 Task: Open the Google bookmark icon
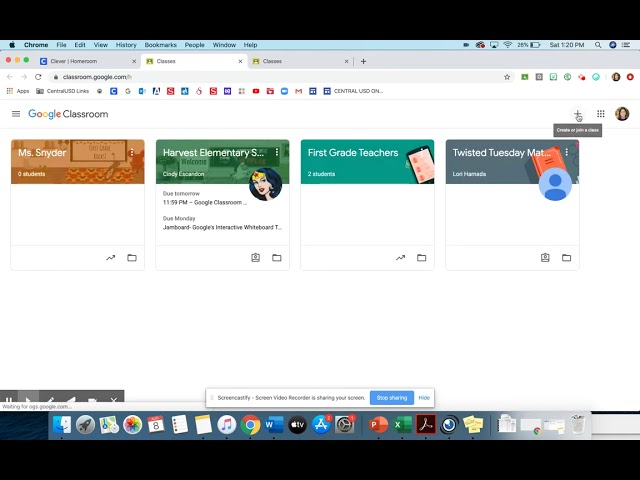[128, 91]
